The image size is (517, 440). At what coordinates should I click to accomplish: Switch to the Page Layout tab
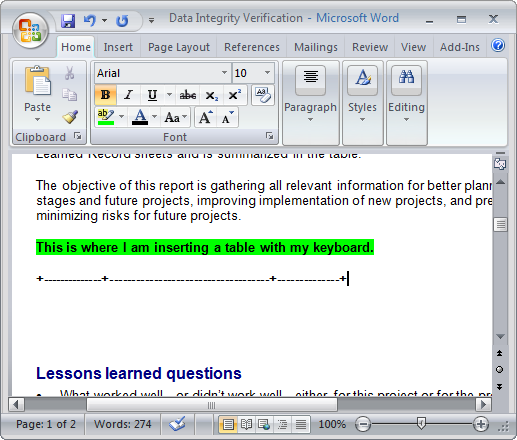click(x=179, y=47)
